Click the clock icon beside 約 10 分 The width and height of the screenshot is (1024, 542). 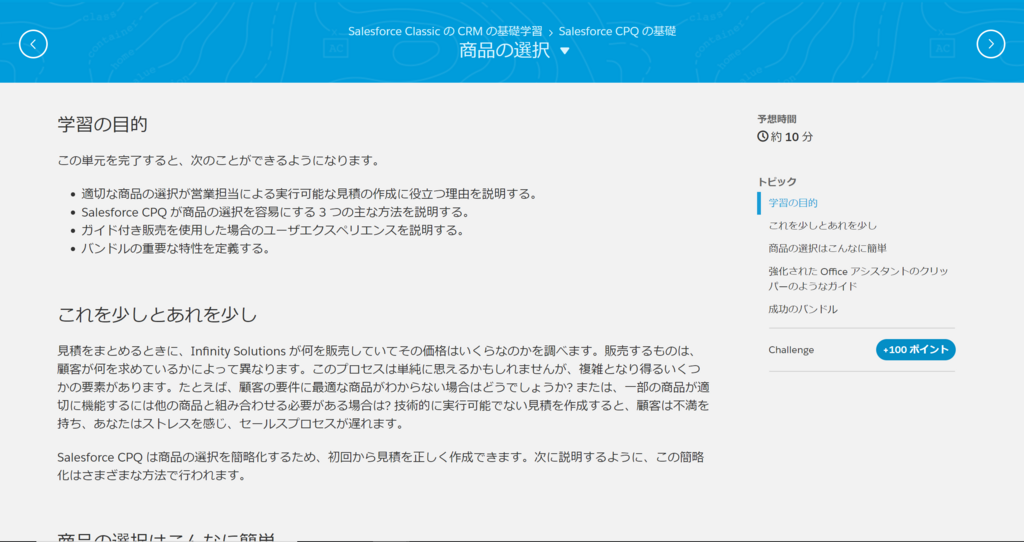[762, 136]
